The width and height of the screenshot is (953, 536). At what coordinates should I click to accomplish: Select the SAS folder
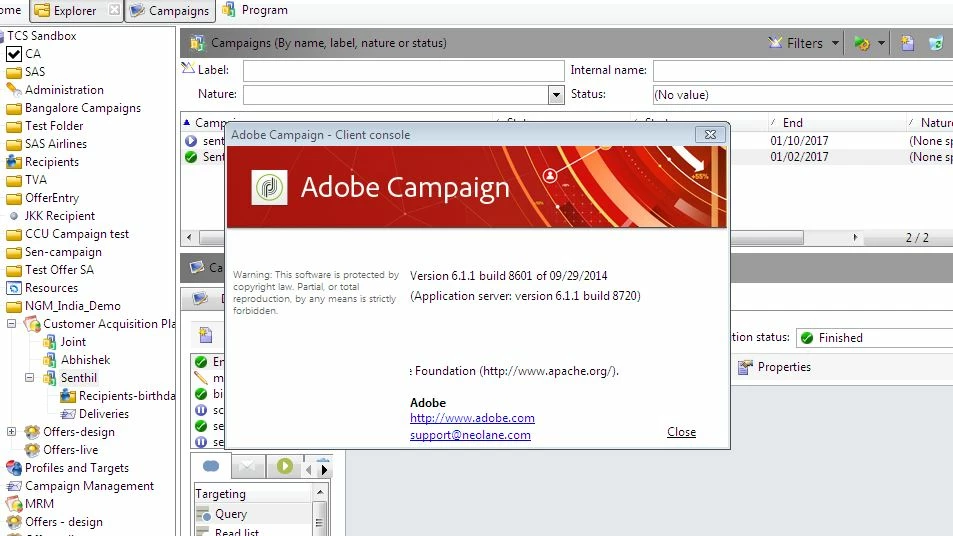[x=35, y=72]
